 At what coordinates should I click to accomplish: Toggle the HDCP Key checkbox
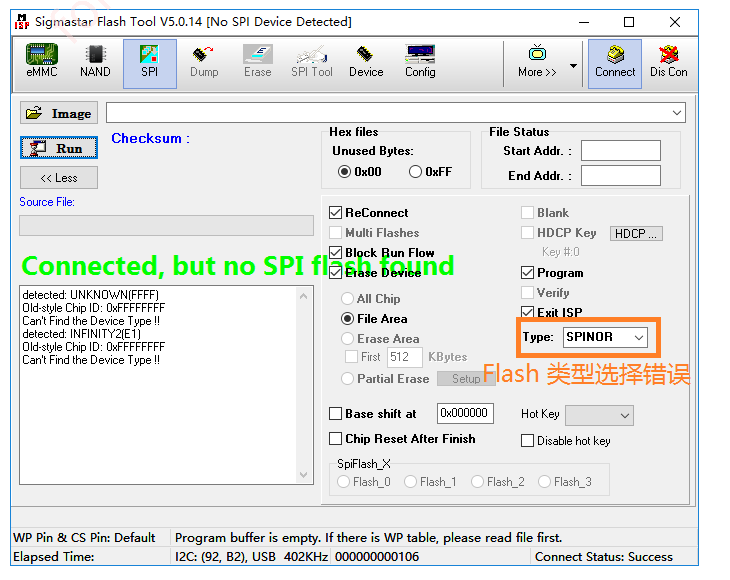pos(527,233)
